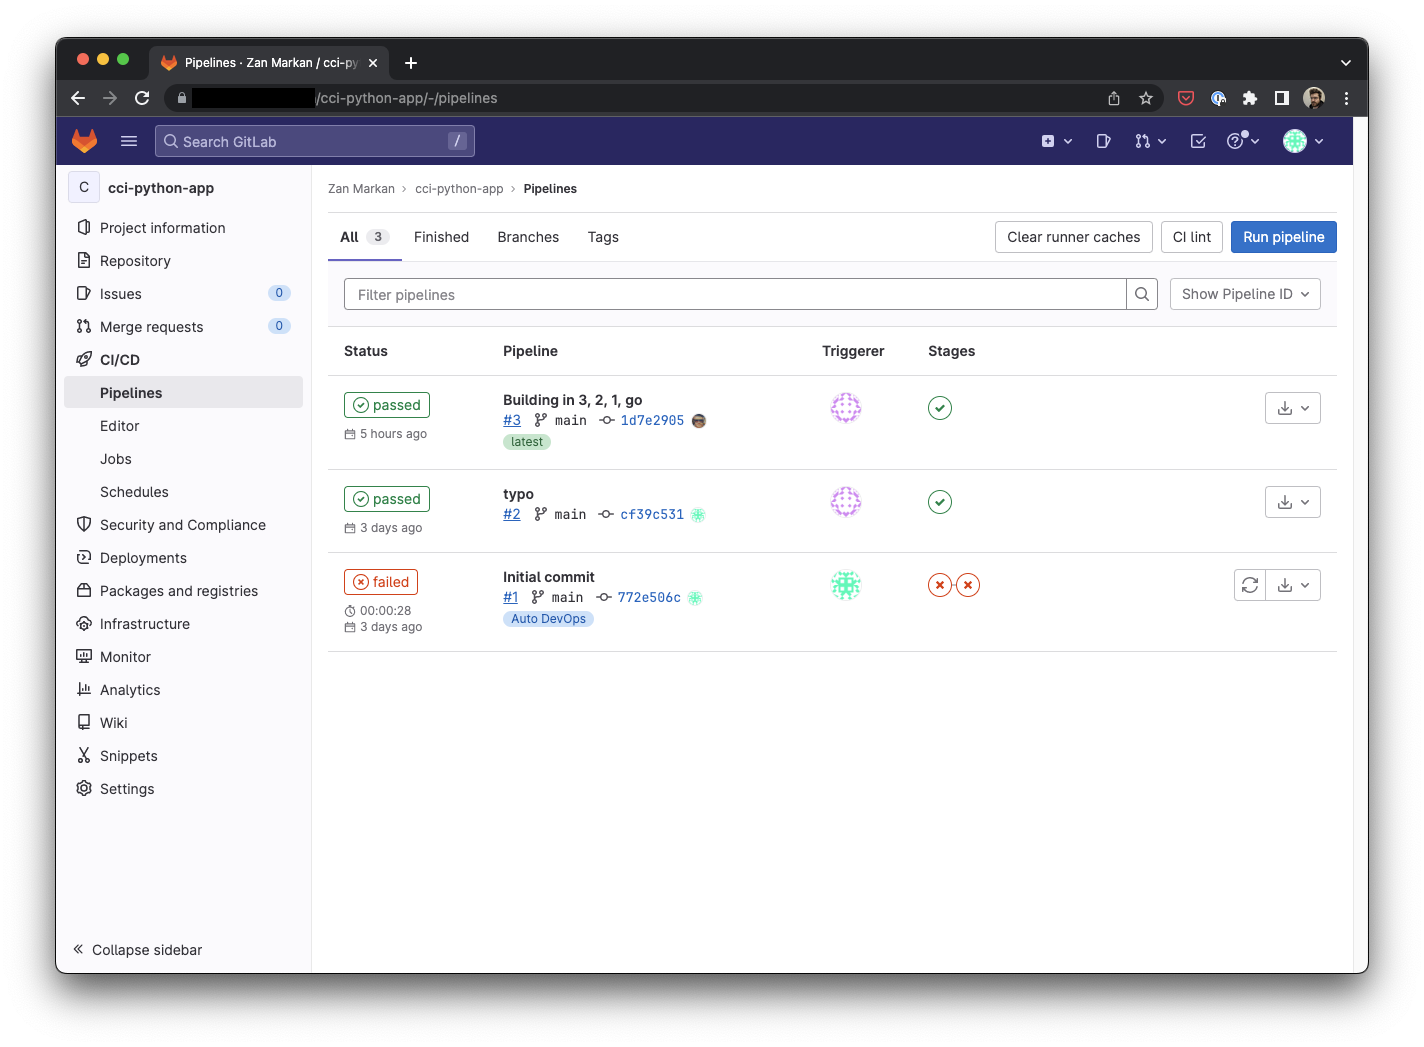Open merge requests dropdown in top bar
Screen dimensions: 1424x1047
point(1150,141)
